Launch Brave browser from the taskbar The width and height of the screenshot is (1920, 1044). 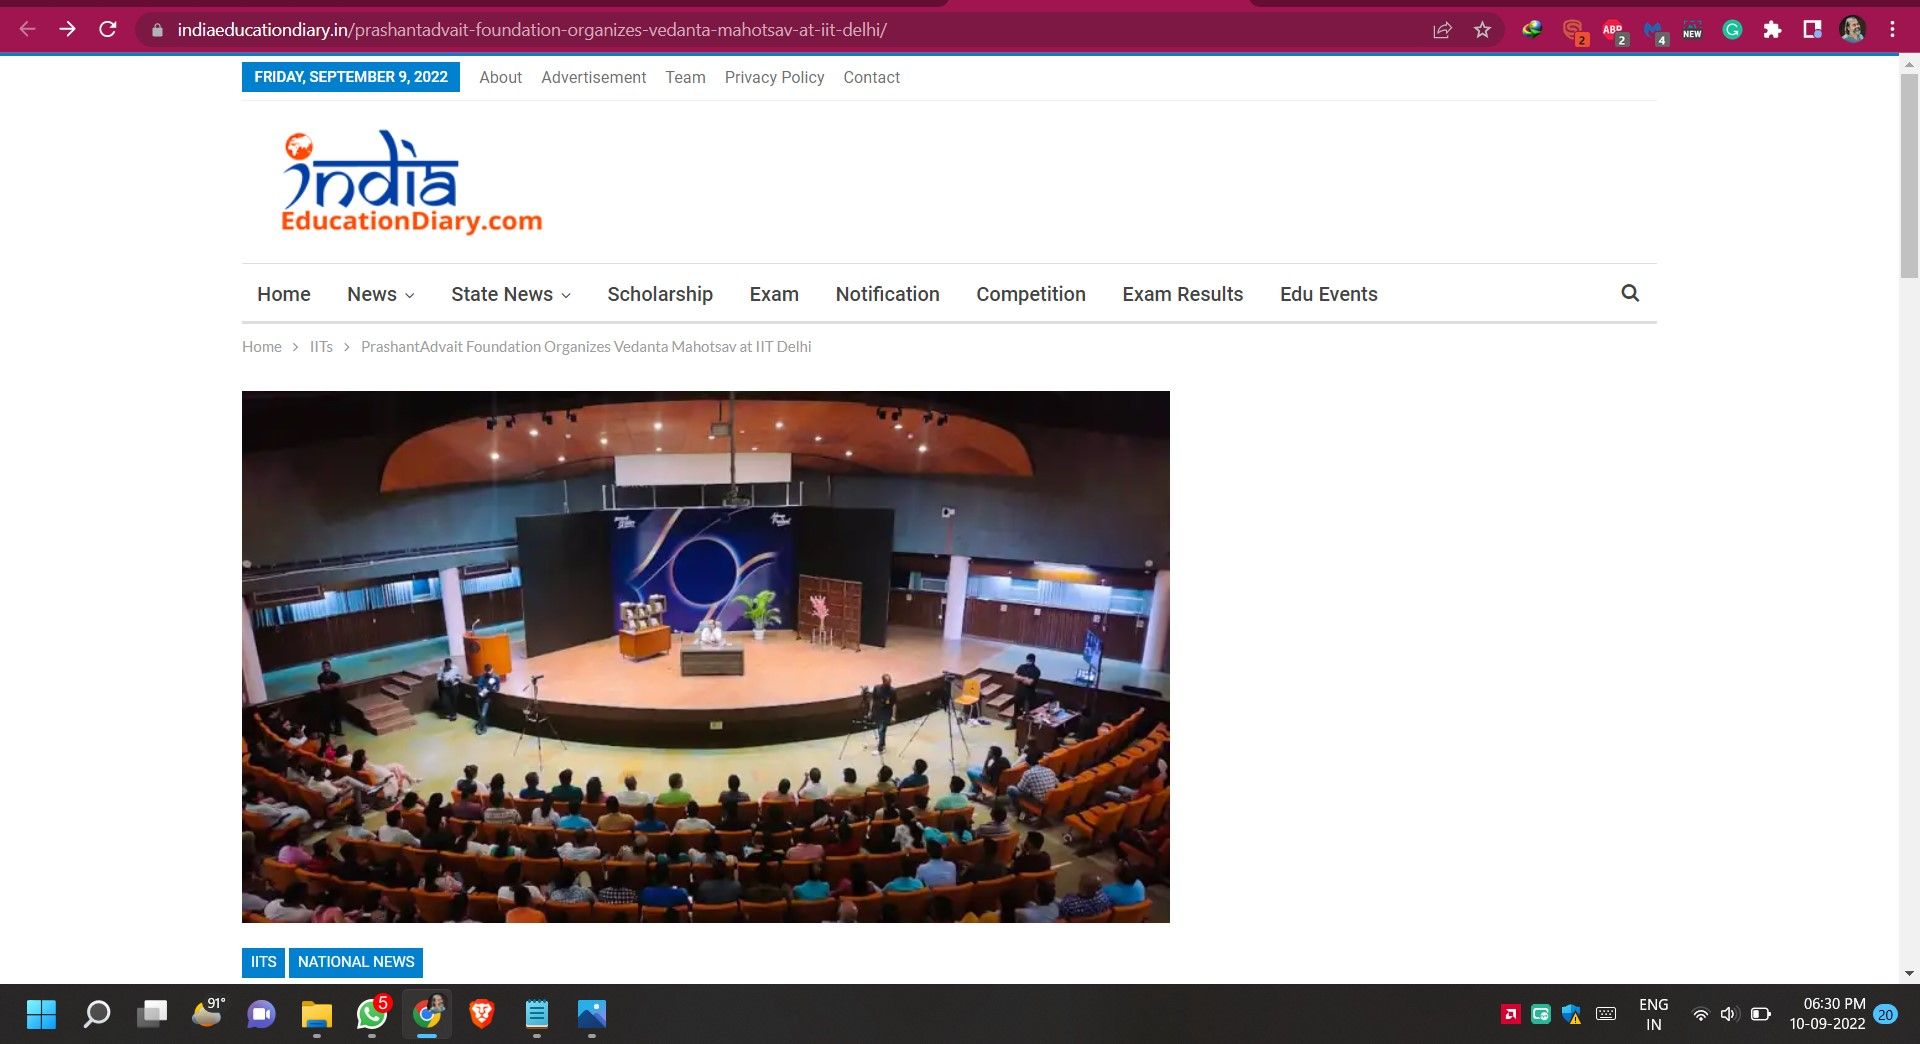tap(482, 1015)
